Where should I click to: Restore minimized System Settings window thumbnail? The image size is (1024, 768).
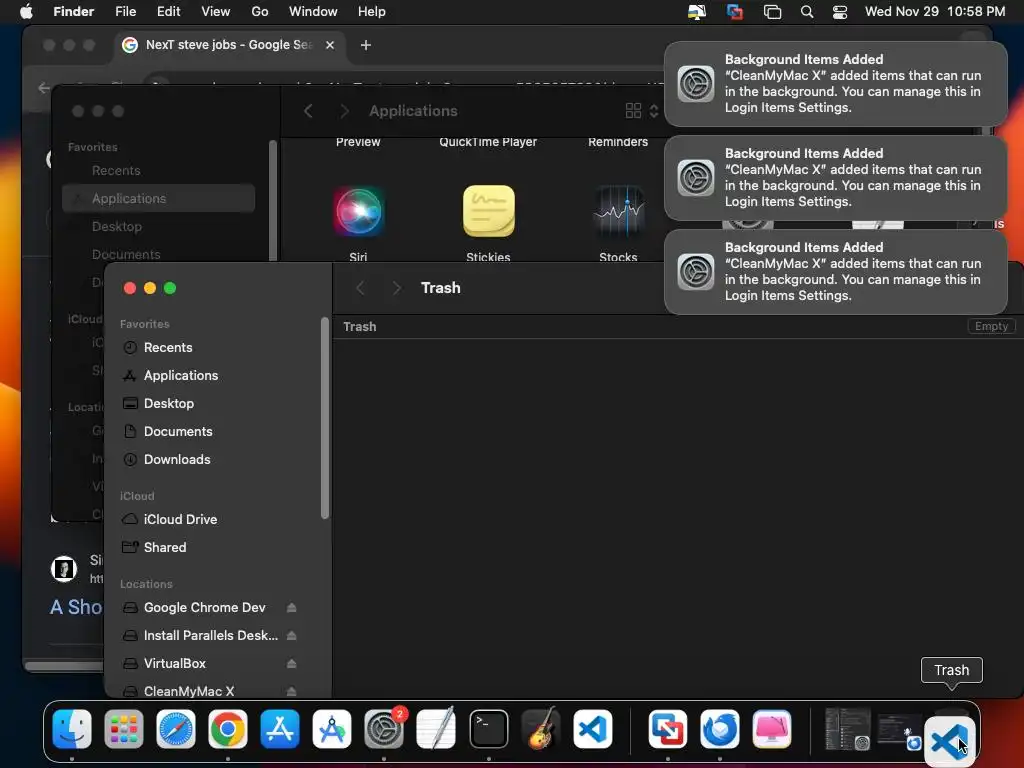coord(848,729)
